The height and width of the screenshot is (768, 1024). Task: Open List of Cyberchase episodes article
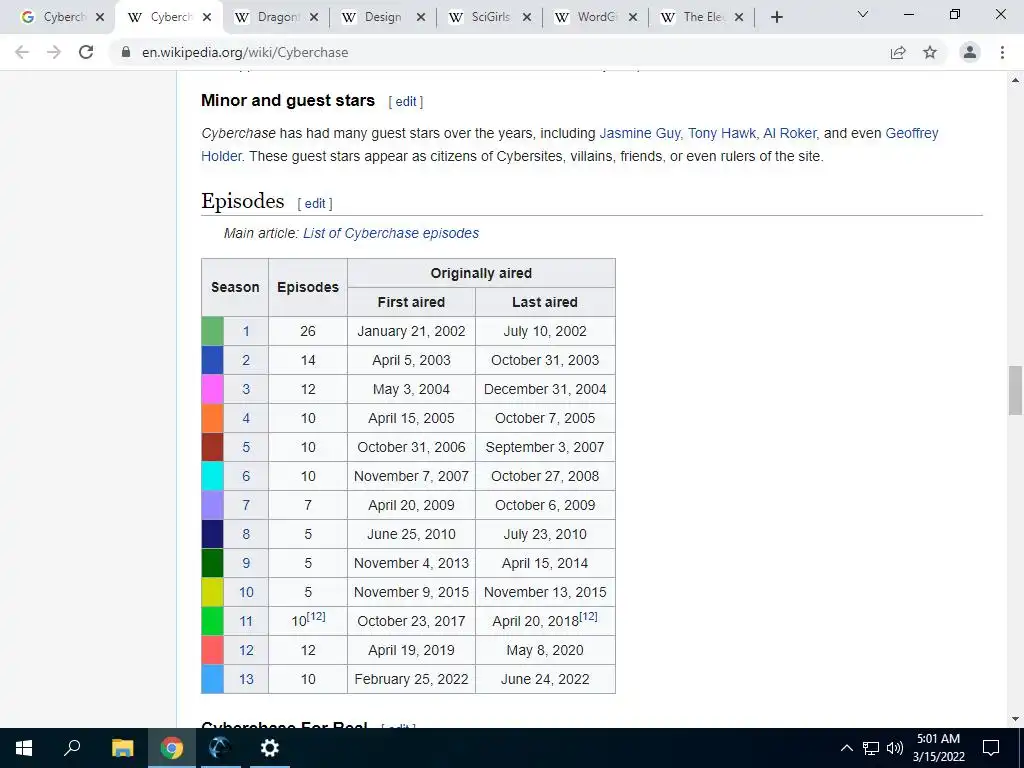tap(391, 233)
